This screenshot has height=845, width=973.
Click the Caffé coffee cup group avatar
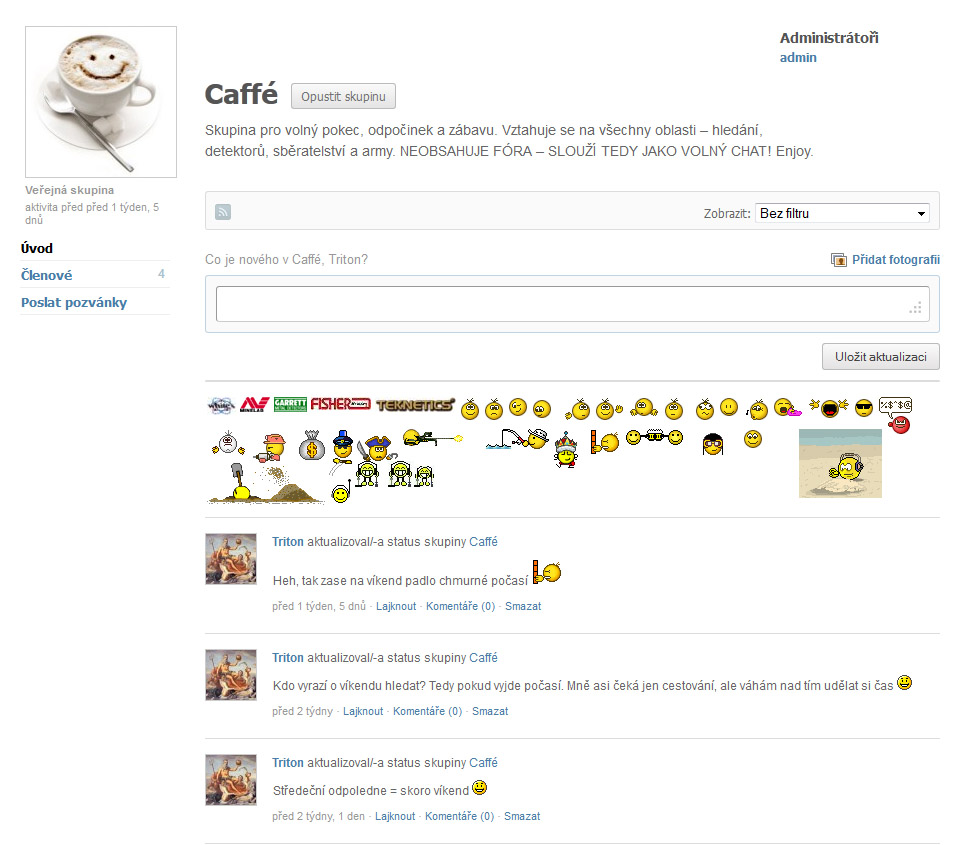(101, 102)
